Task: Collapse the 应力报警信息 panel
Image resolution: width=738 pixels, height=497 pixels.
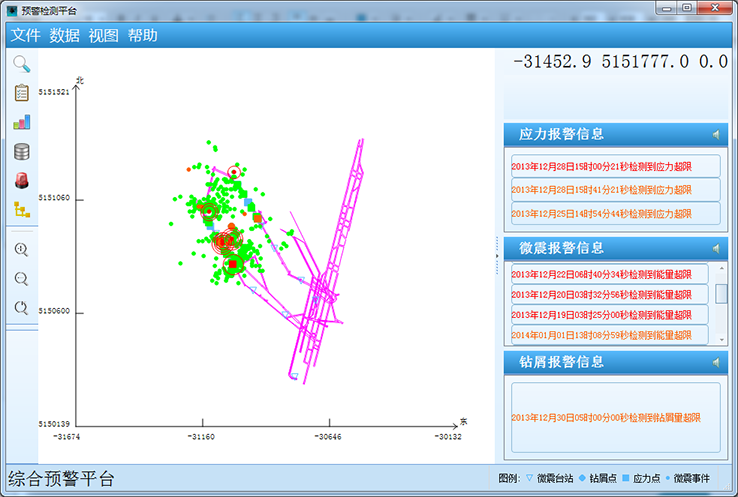Action: [715, 134]
